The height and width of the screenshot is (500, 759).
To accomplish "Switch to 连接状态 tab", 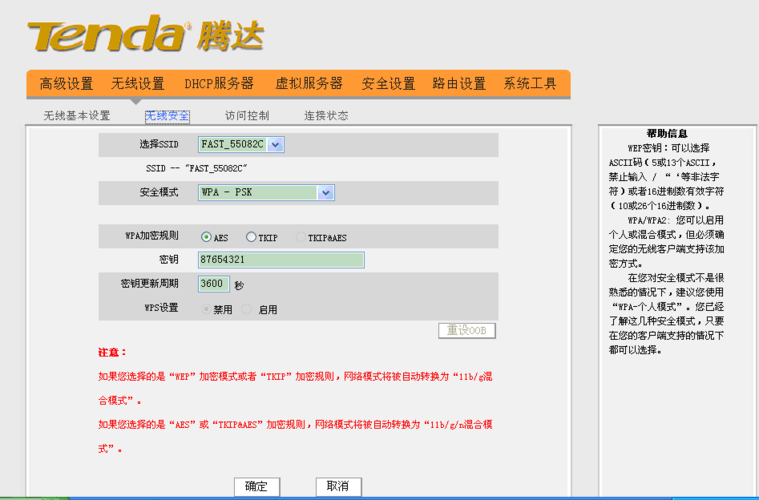I will (x=326, y=116).
